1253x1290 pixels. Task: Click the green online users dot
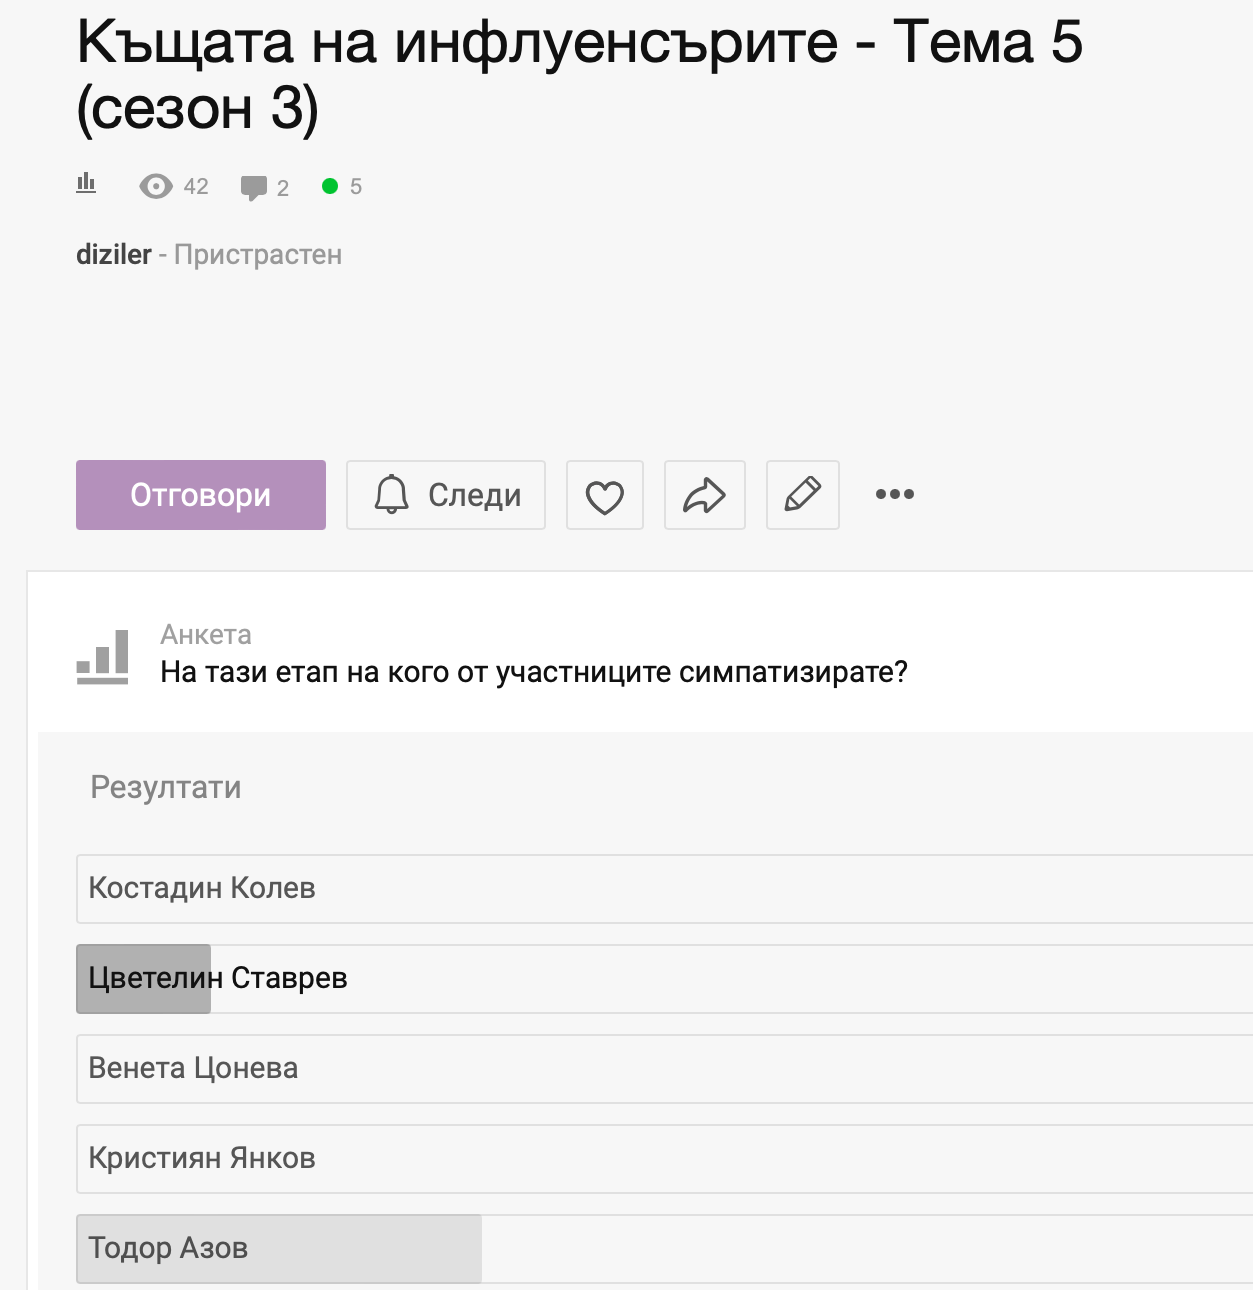tap(330, 186)
